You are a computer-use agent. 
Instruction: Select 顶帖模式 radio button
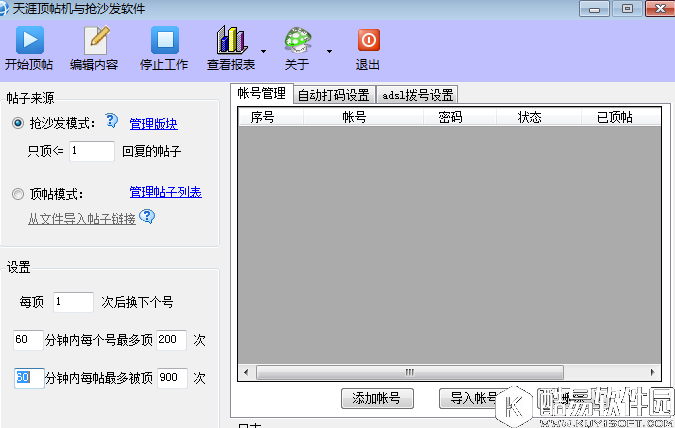pos(18,194)
